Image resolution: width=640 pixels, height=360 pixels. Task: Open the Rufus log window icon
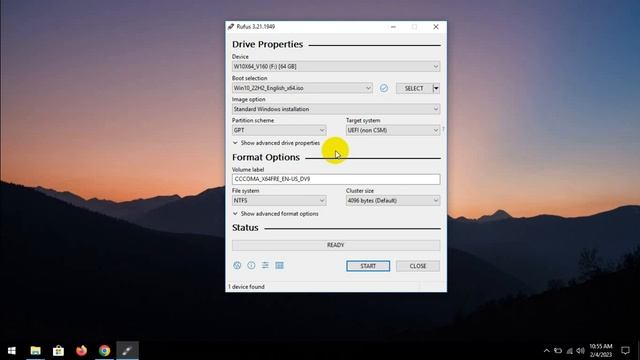point(279,265)
